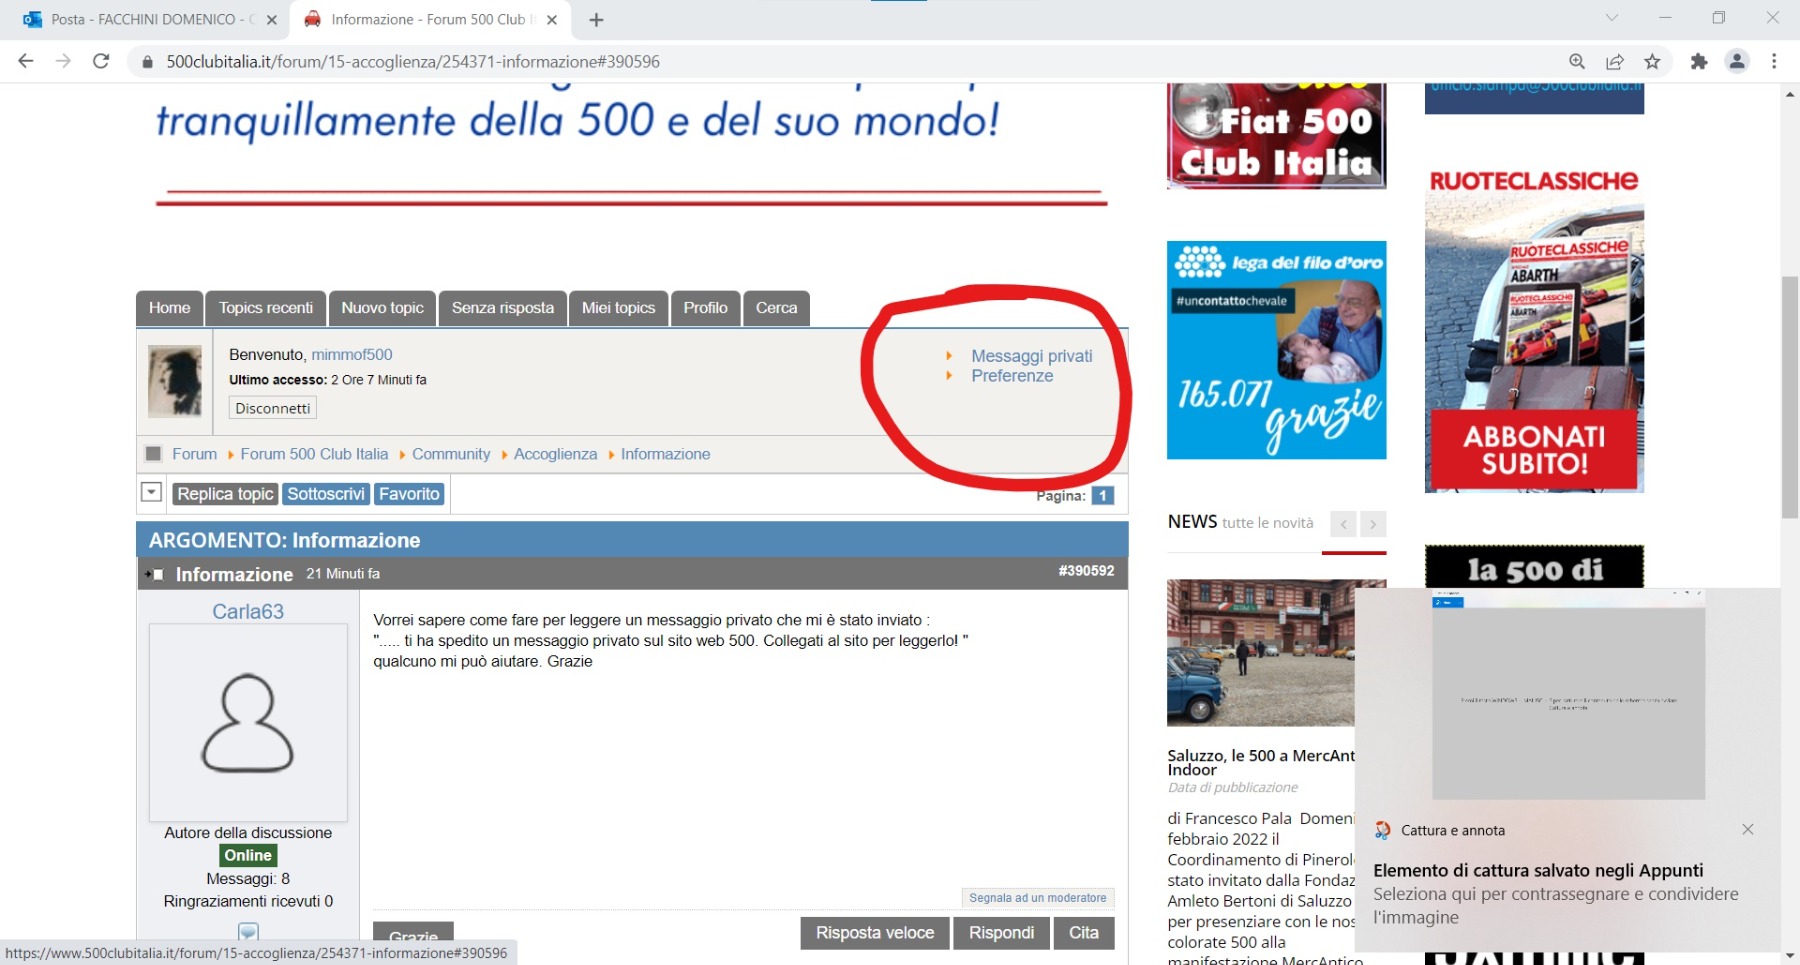The height and width of the screenshot is (965, 1800).
Task: Click the Forum breadcrumb link
Action: [194, 454]
